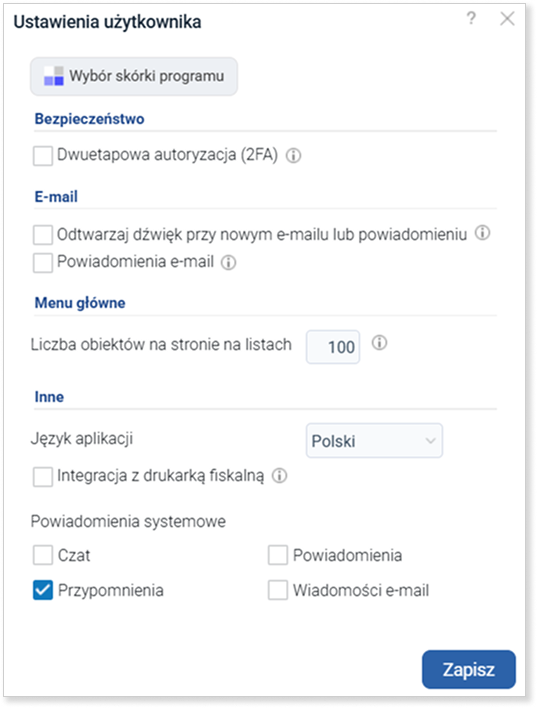Uncheck the Przypomnienia checkbox
Screen dimensions: 537x708
point(43,590)
